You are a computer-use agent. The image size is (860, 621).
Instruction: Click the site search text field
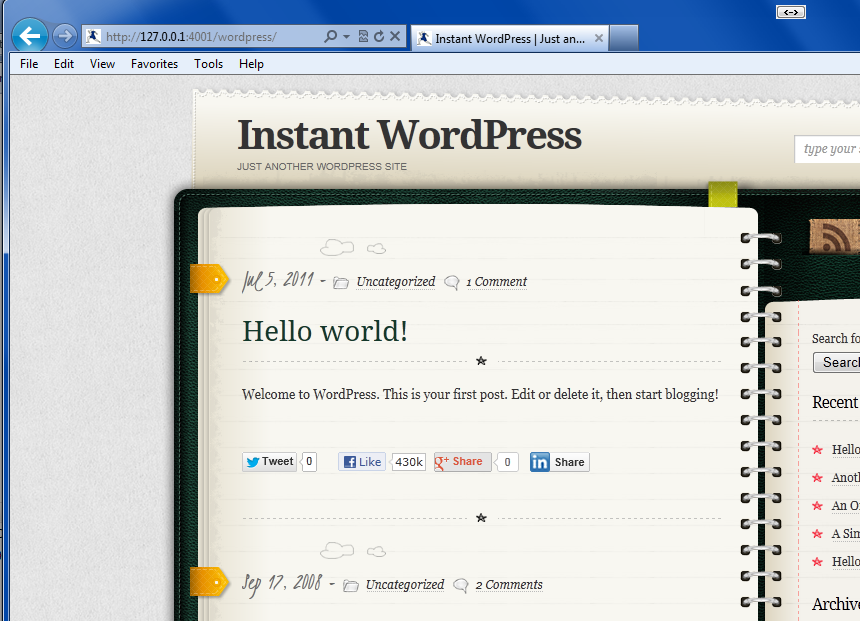(830, 149)
